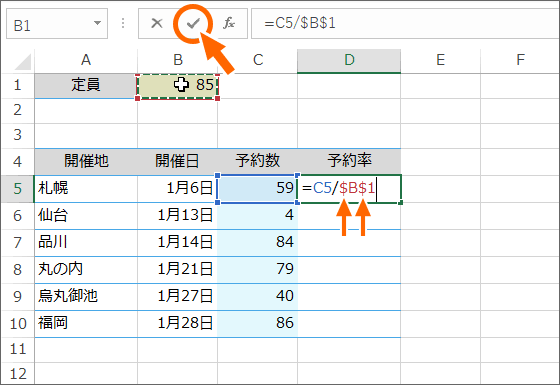Viewport: 560px width, 385px height.
Task: Click cell C5 with value 59
Action: tap(258, 189)
